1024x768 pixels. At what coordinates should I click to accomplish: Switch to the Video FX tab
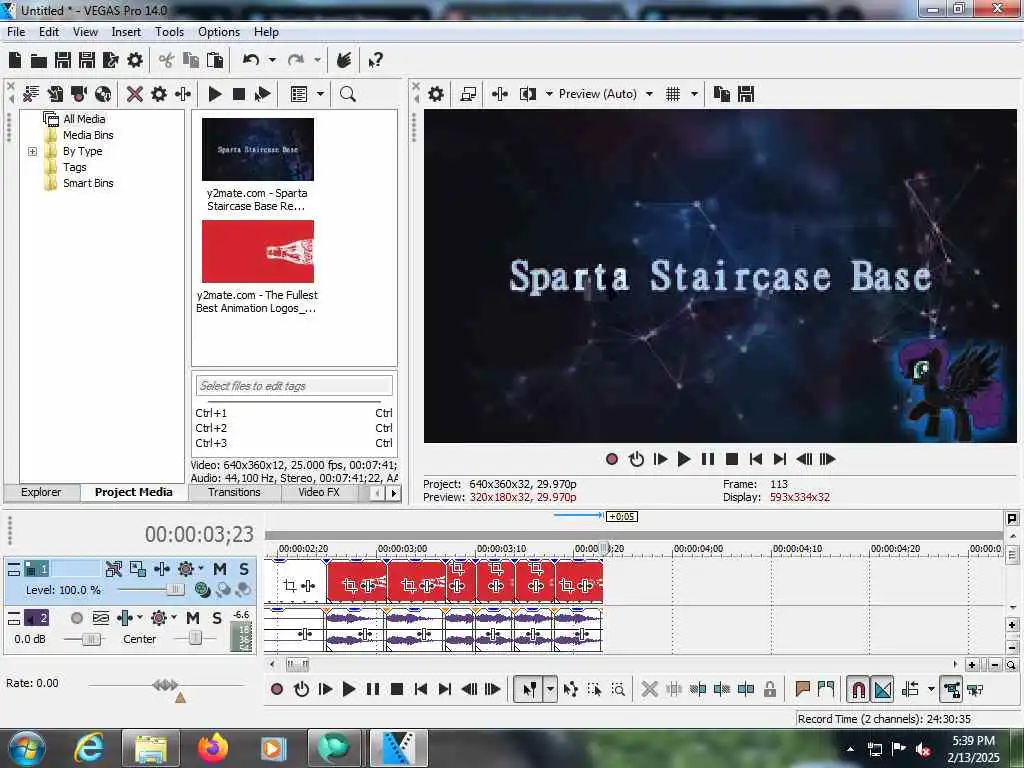[x=319, y=492]
